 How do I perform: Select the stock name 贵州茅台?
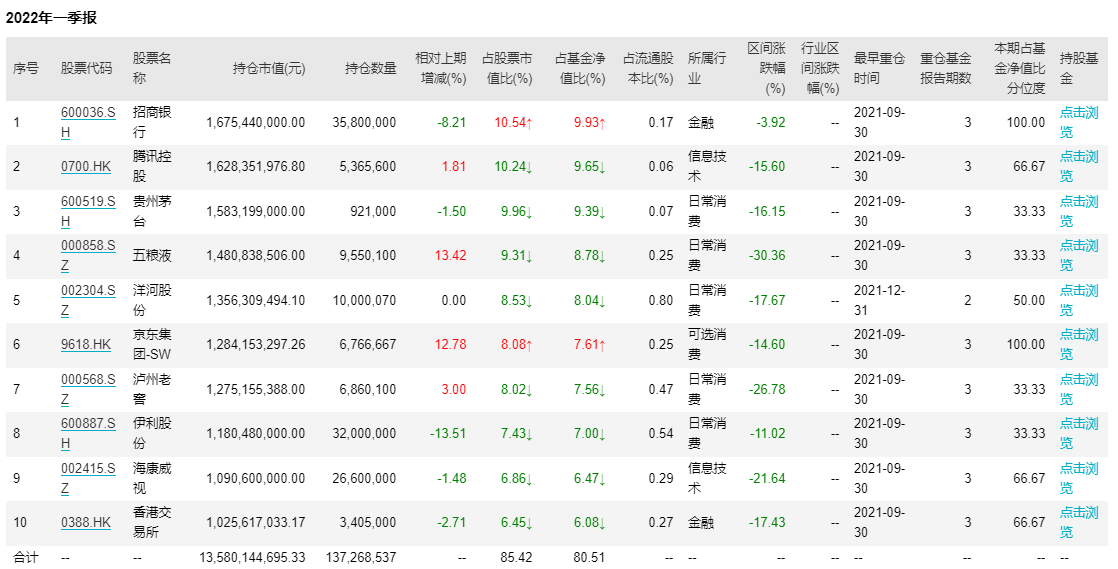tap(152, 212)
